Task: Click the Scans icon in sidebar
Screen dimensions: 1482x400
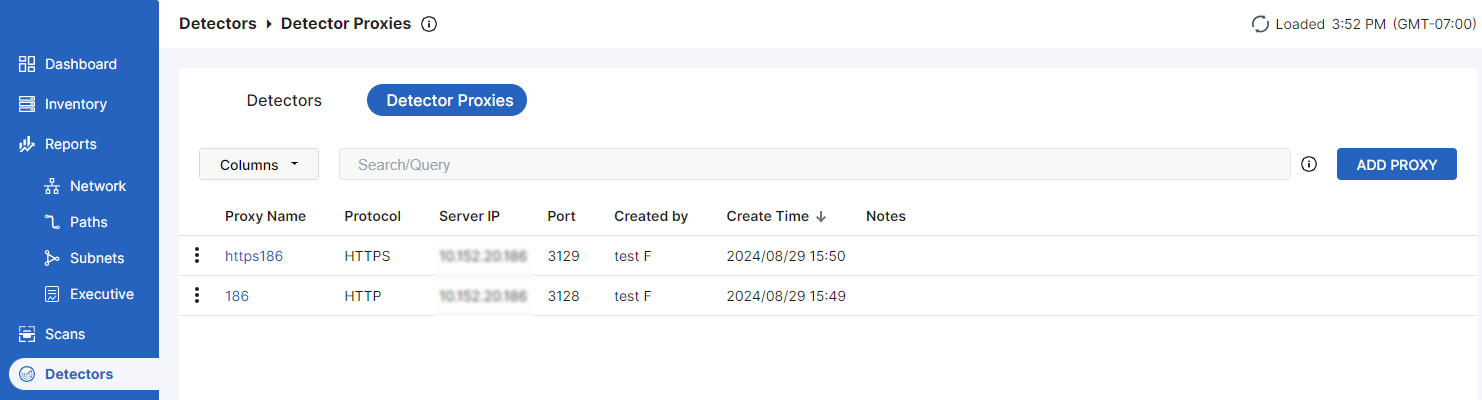Action: pyautogui.click(x=27, y=334)
